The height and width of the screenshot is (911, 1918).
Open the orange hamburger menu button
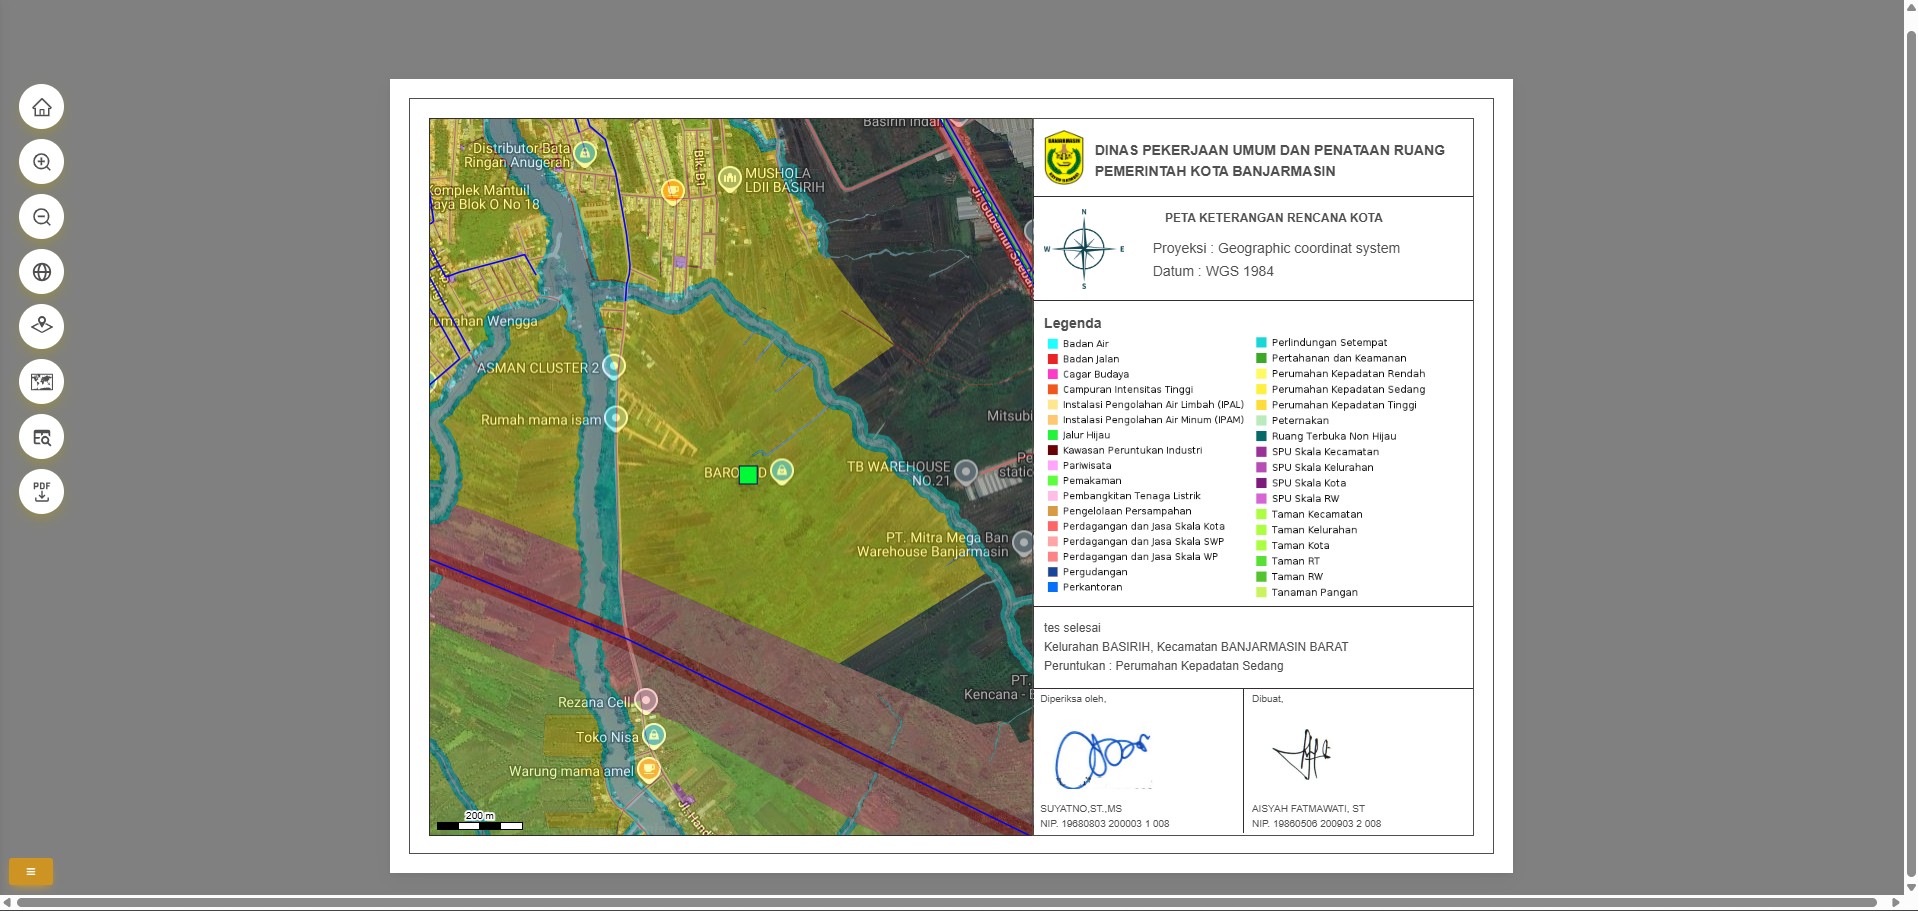(31, 872)
